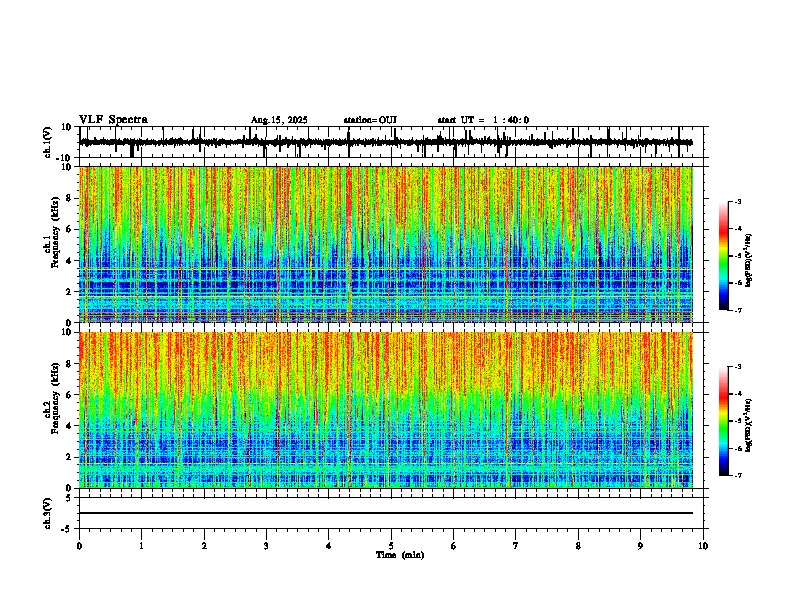Click the 8 kHz tick label on ch.1 spectrogram

(70, 198)
